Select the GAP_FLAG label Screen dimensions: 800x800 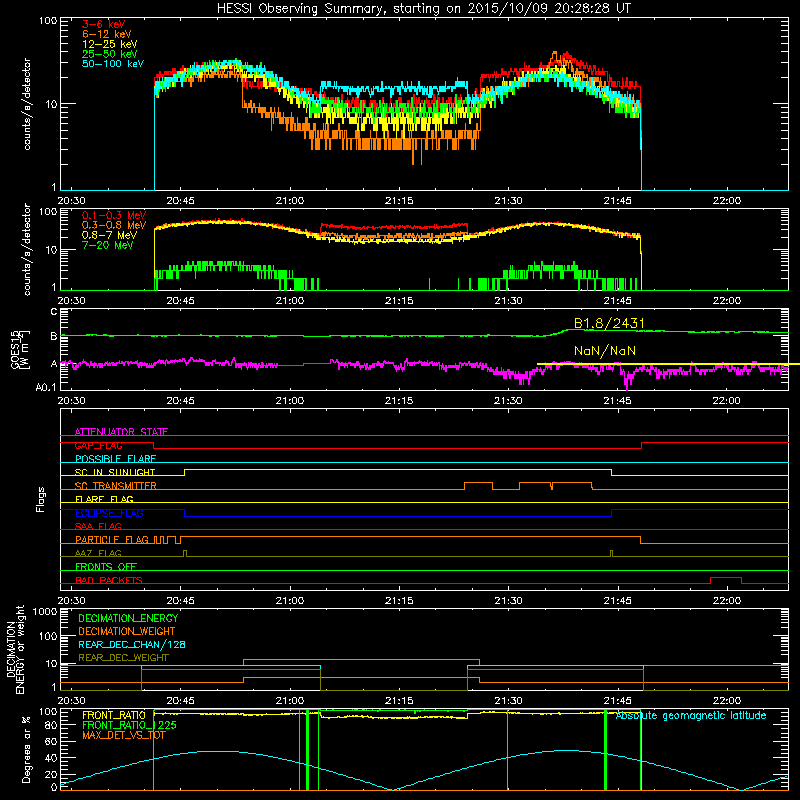(x=98, y=445)
